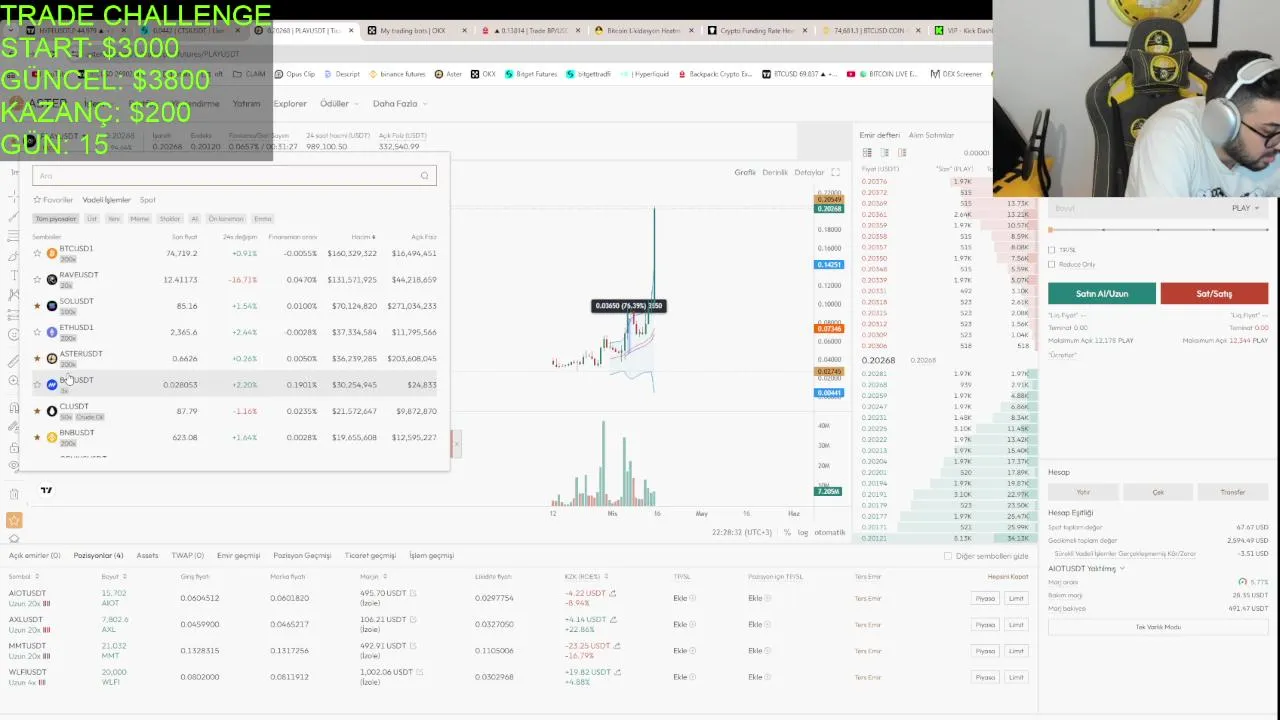Toggle log scale on chart
1280x720 pixels.
click(x=802, y=532)
